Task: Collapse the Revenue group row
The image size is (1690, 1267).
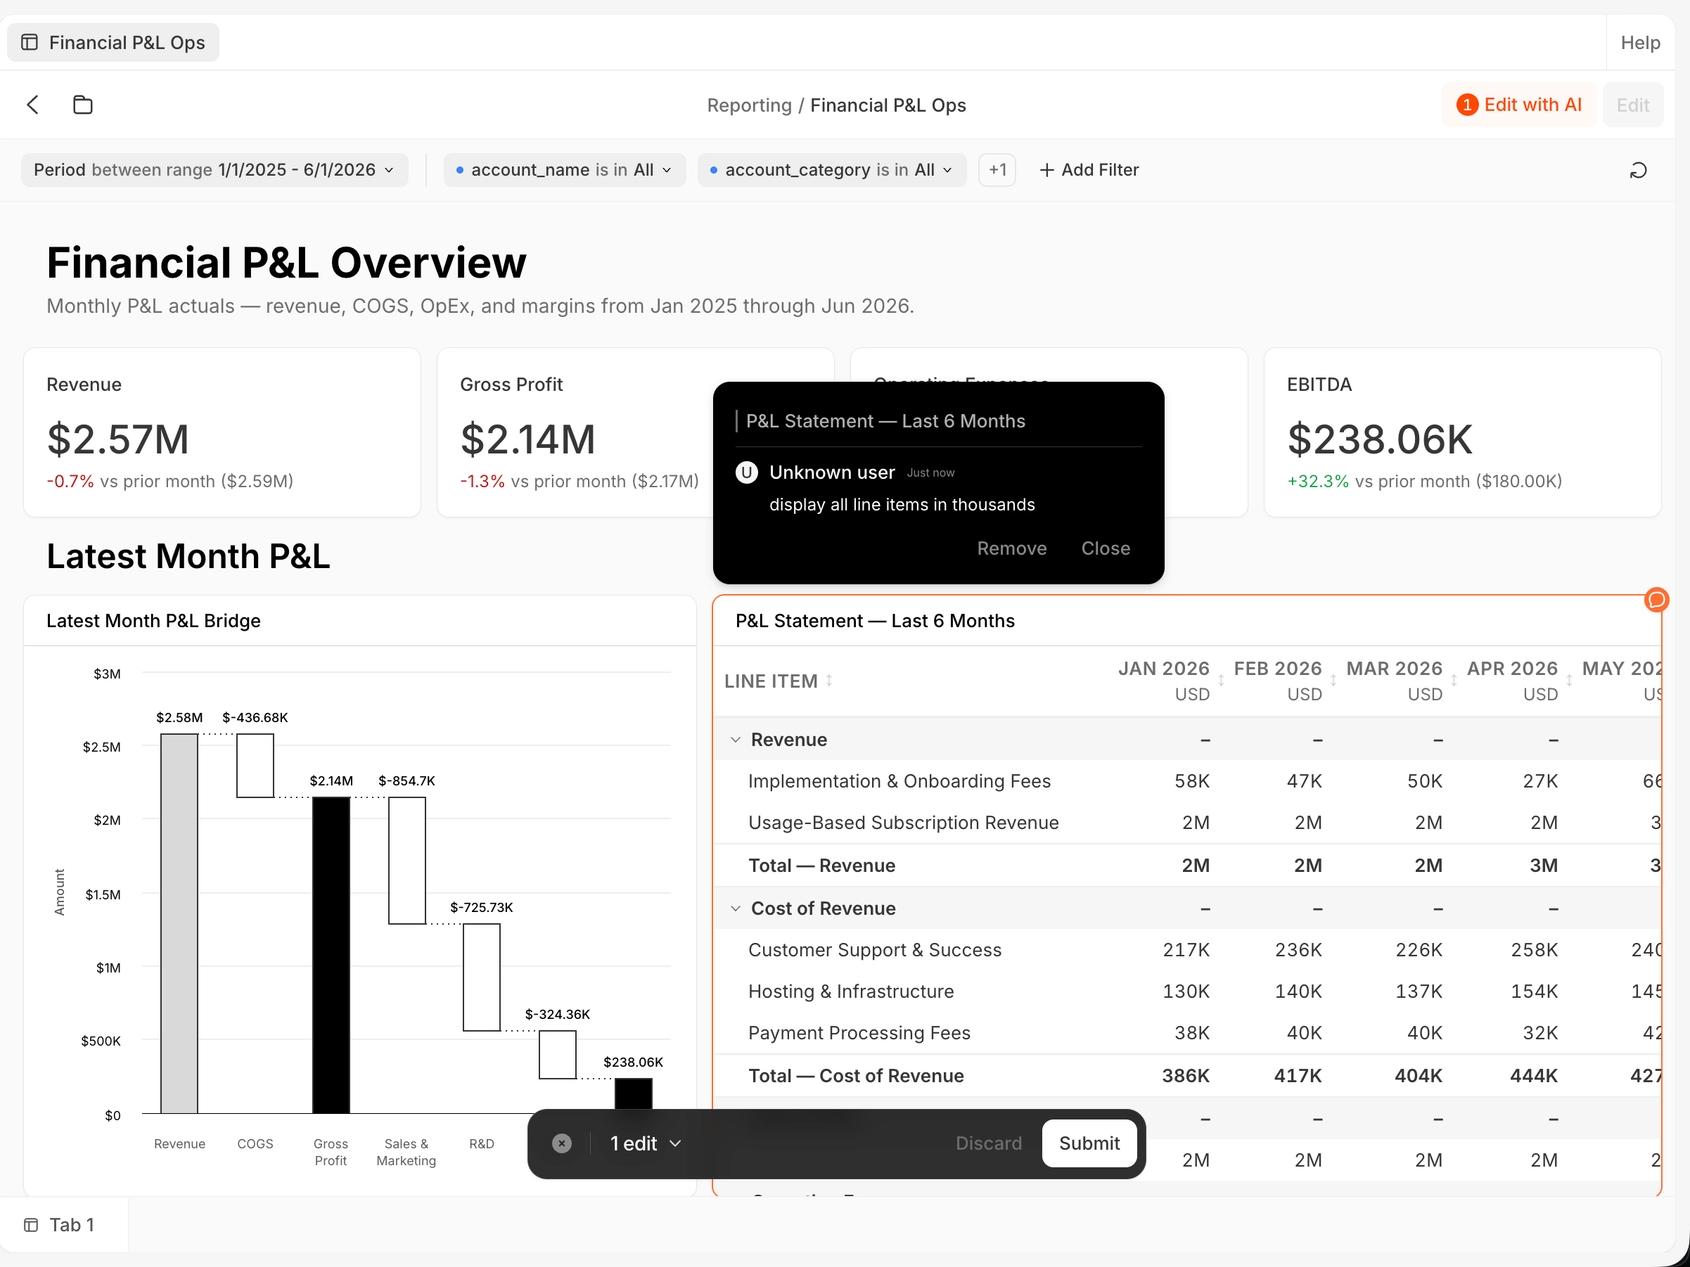Action: (735, 740)
